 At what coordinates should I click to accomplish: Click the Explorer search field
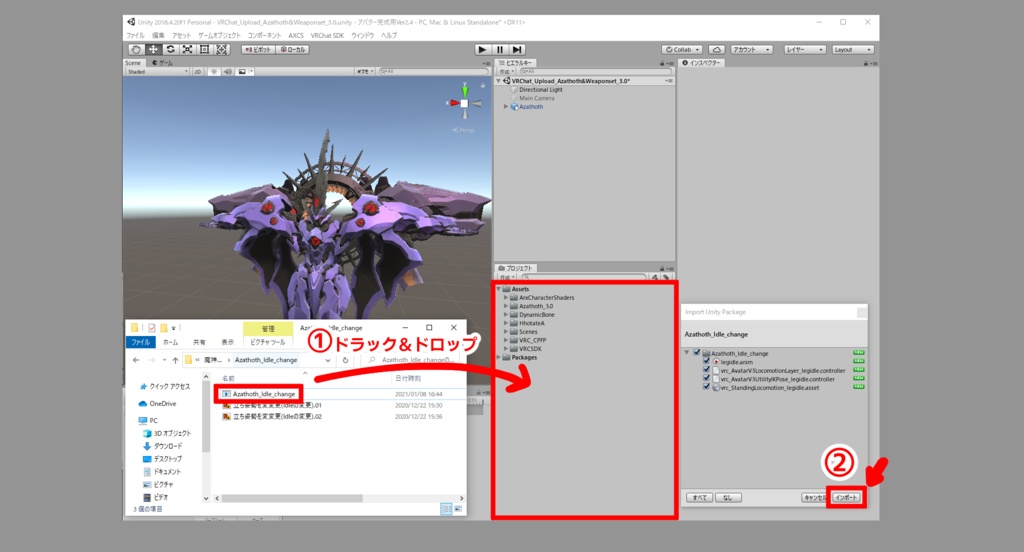413,360
